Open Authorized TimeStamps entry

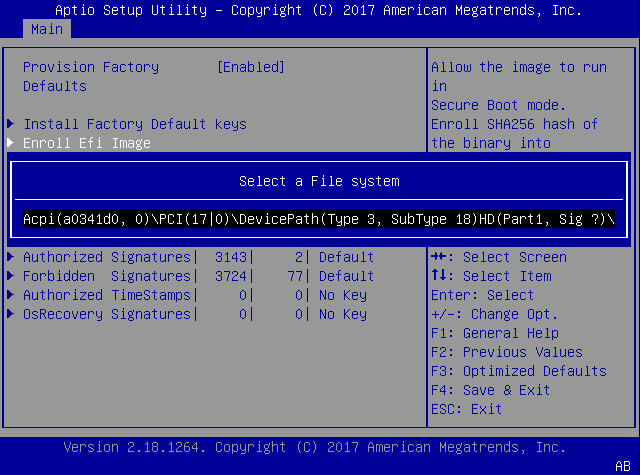(x=107, y=295)
